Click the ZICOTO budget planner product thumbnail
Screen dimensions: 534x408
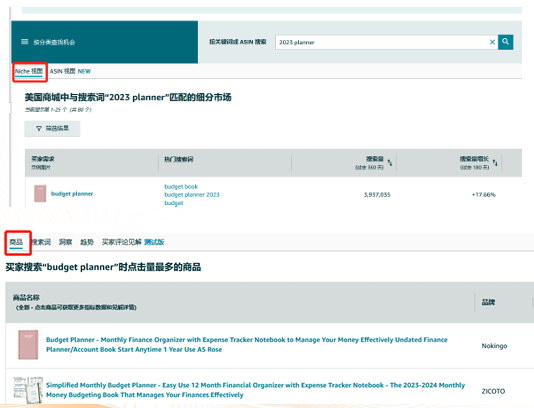(x=28, y=390)
